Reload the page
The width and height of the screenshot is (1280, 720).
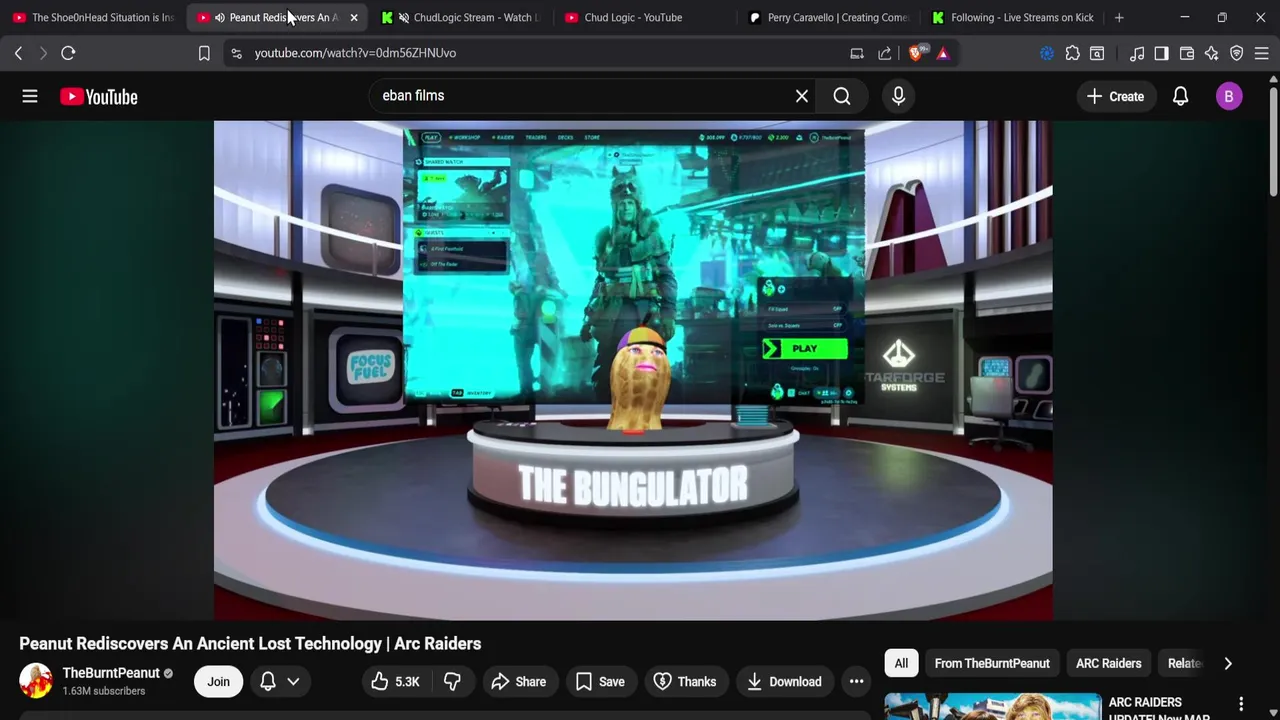[x=68, y=53]
